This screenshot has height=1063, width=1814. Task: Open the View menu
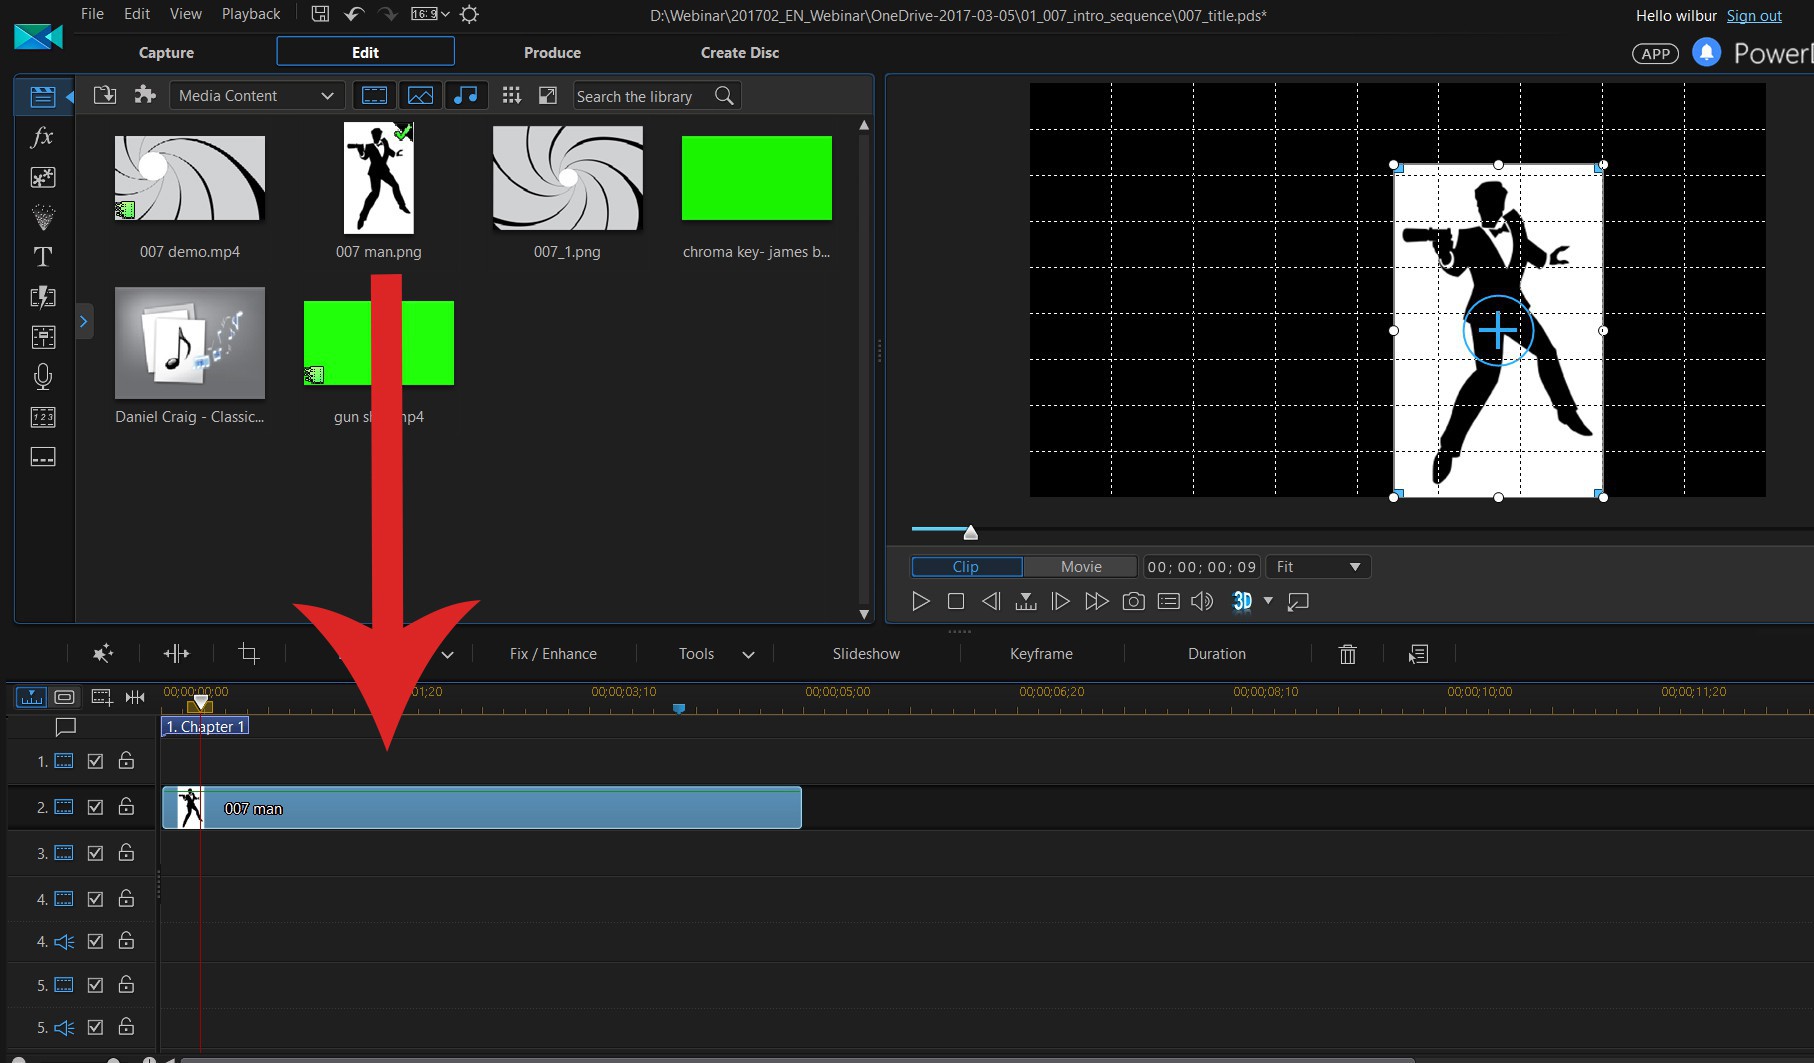pyautogui.click(x=186, y=14)
